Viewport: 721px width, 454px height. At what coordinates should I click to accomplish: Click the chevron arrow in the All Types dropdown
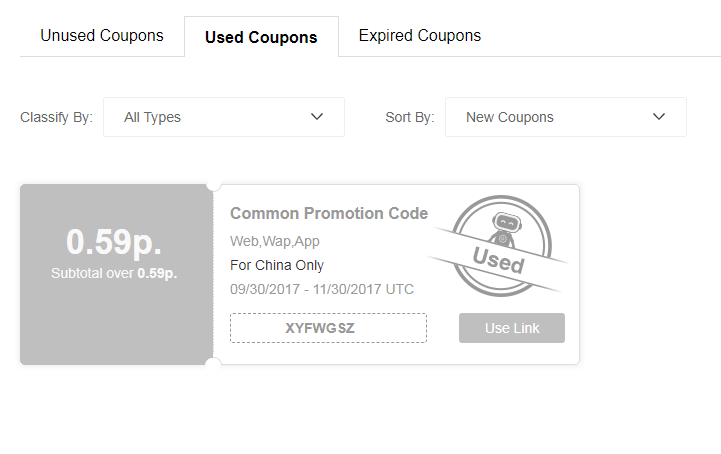tap(317, 117)
